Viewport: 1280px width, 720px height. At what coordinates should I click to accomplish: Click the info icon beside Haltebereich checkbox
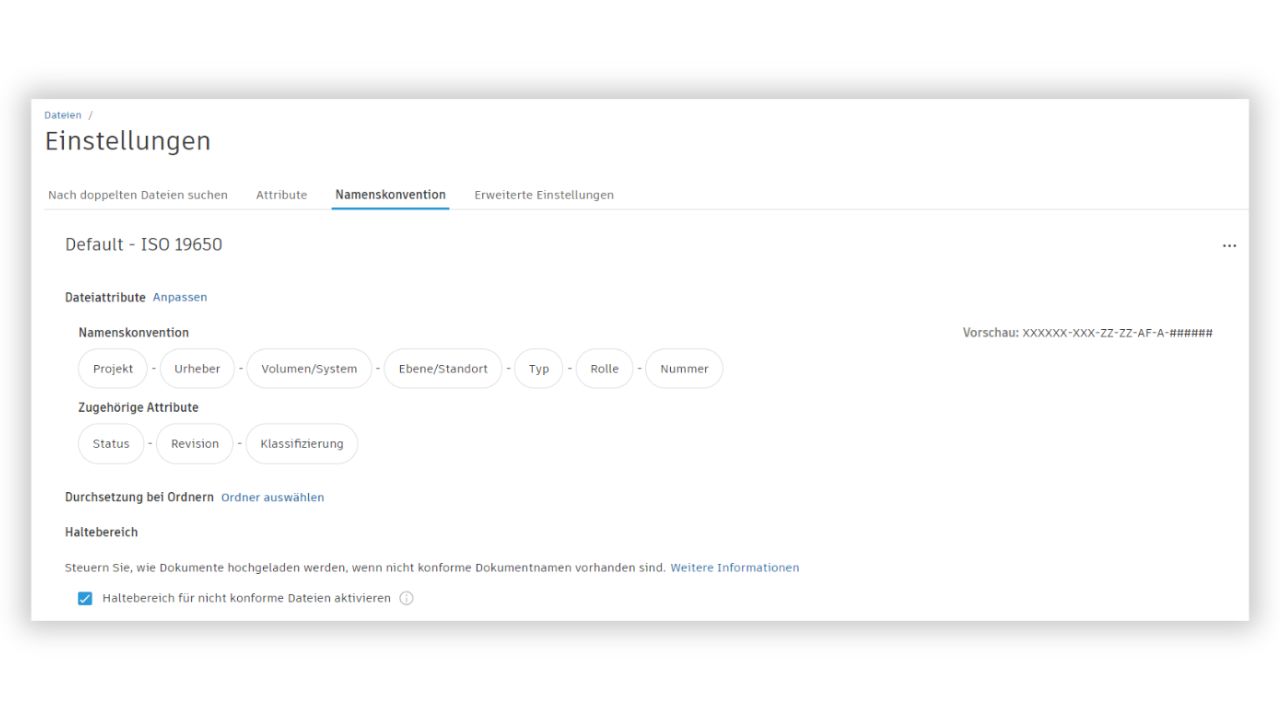click(406, 598)
